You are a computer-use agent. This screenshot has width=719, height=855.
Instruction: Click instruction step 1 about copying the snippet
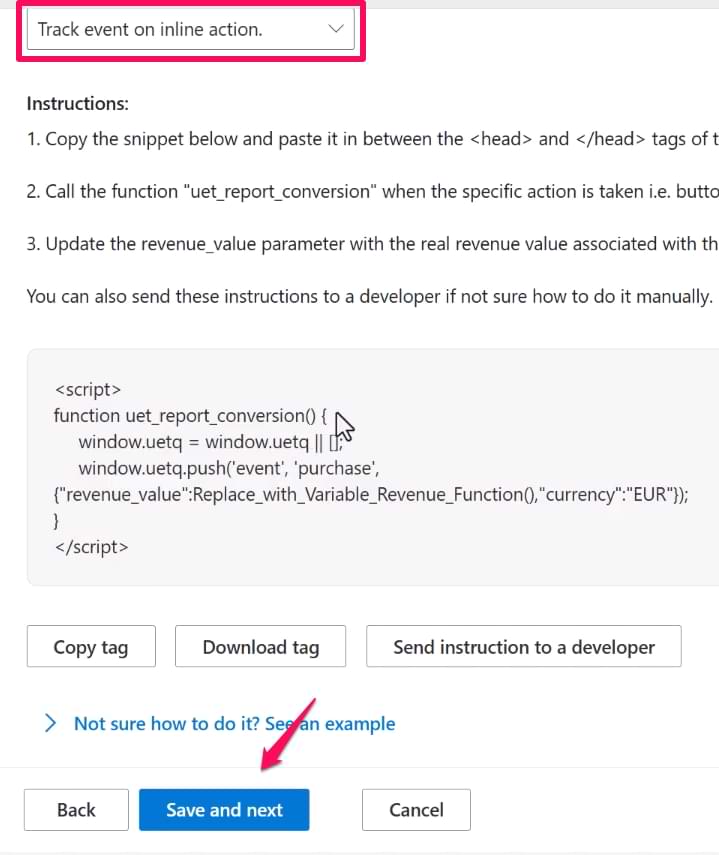tap(370, 139)
